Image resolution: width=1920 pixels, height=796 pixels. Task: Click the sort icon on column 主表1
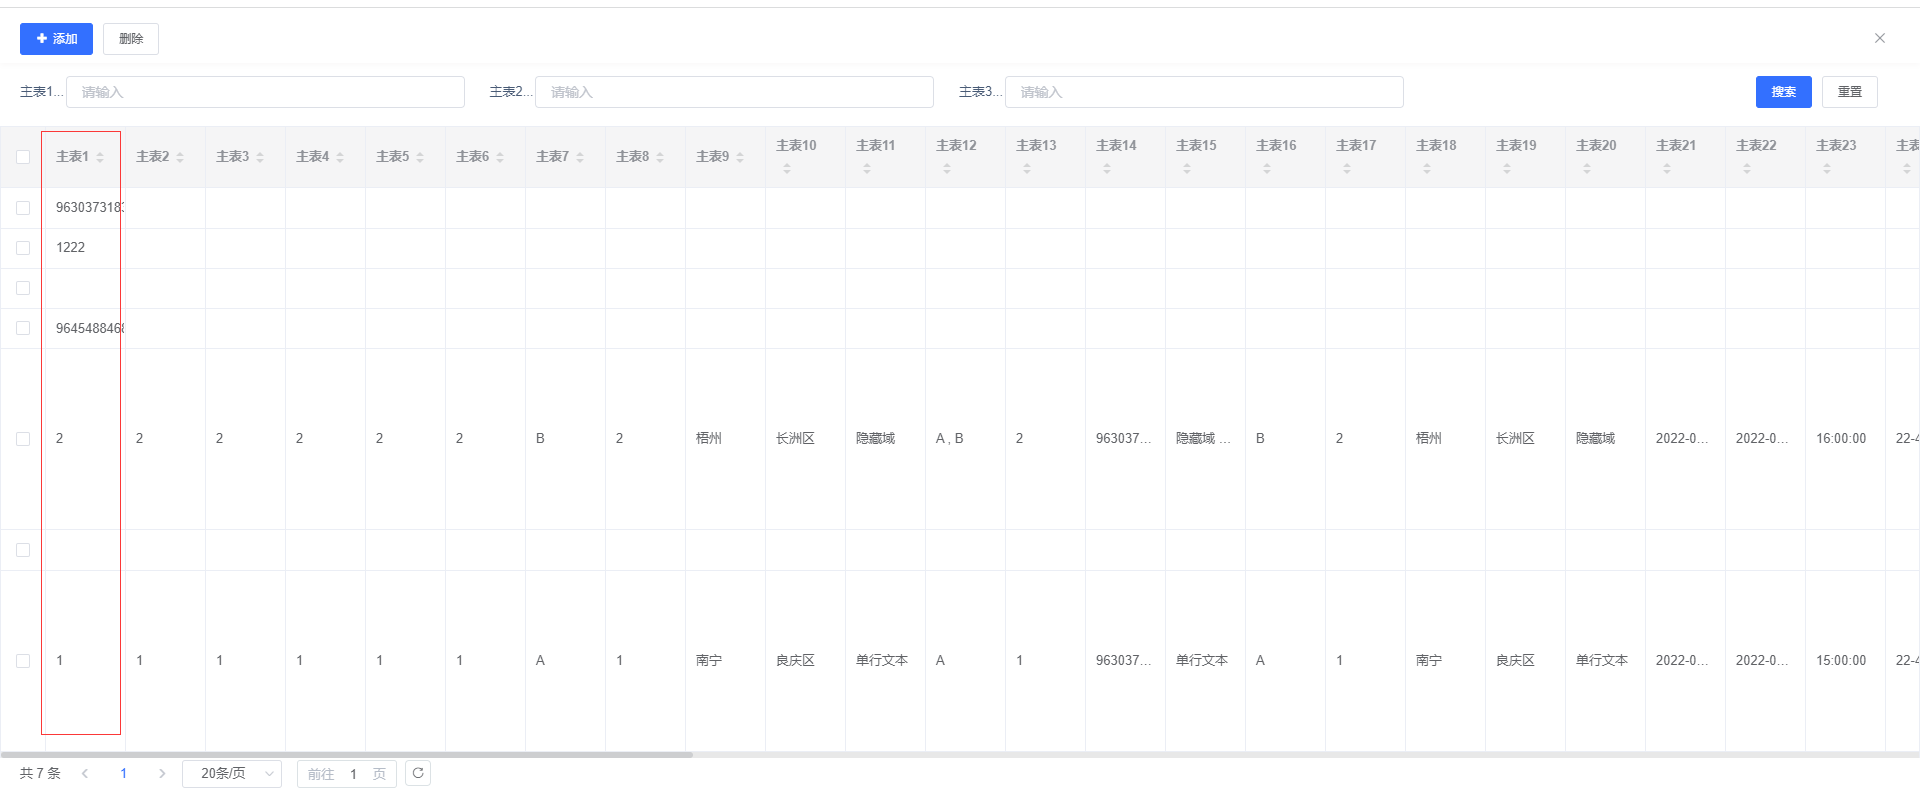100,157
